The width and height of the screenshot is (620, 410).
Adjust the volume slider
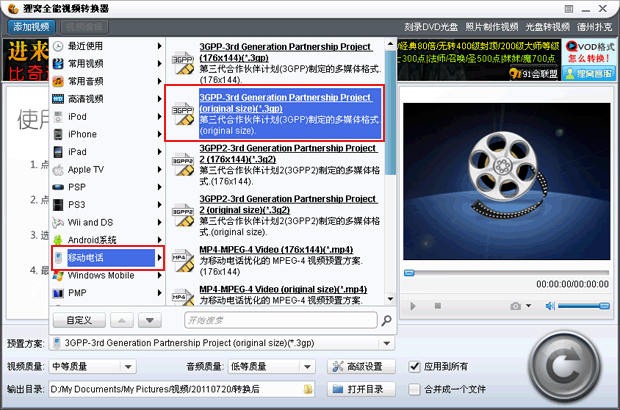(584, 306)
